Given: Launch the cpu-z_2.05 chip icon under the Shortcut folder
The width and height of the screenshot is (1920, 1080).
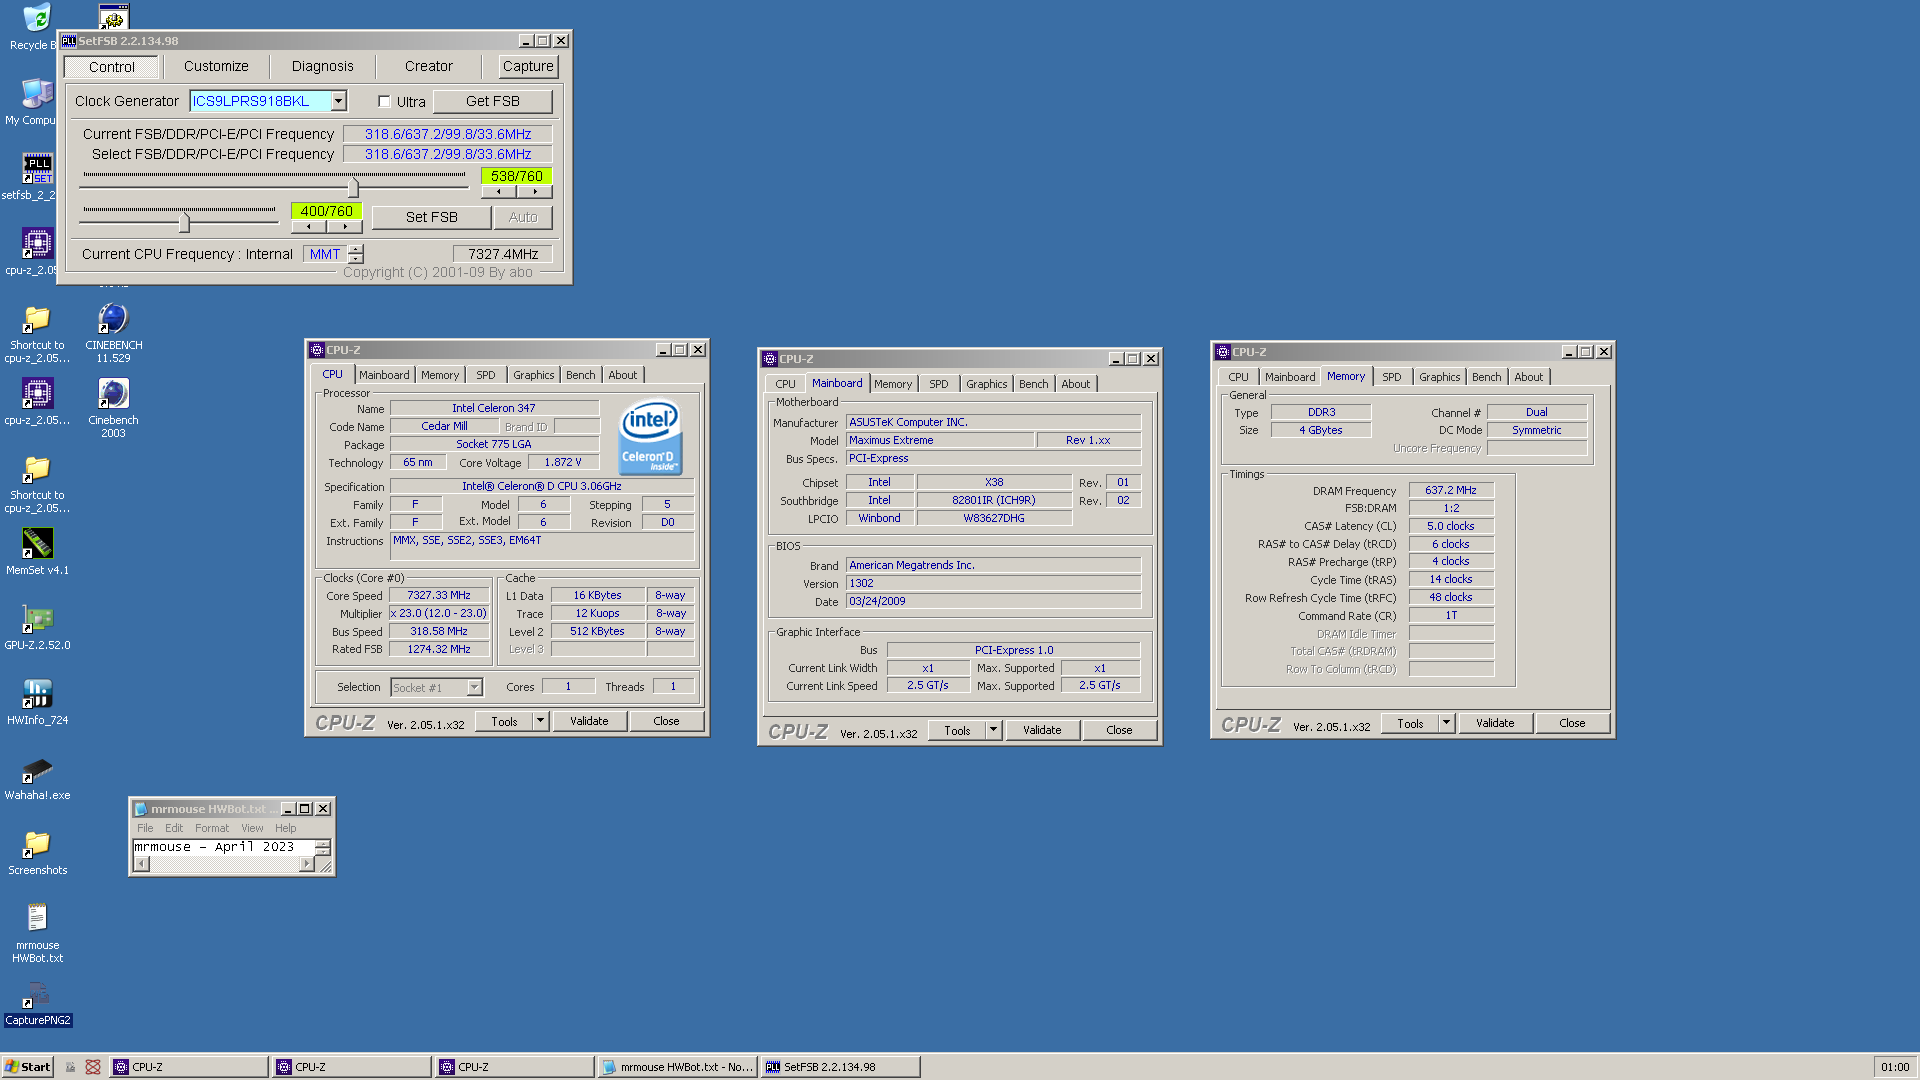Looking at the screenshot, I should pyautogui.click(x=37, y=394).
